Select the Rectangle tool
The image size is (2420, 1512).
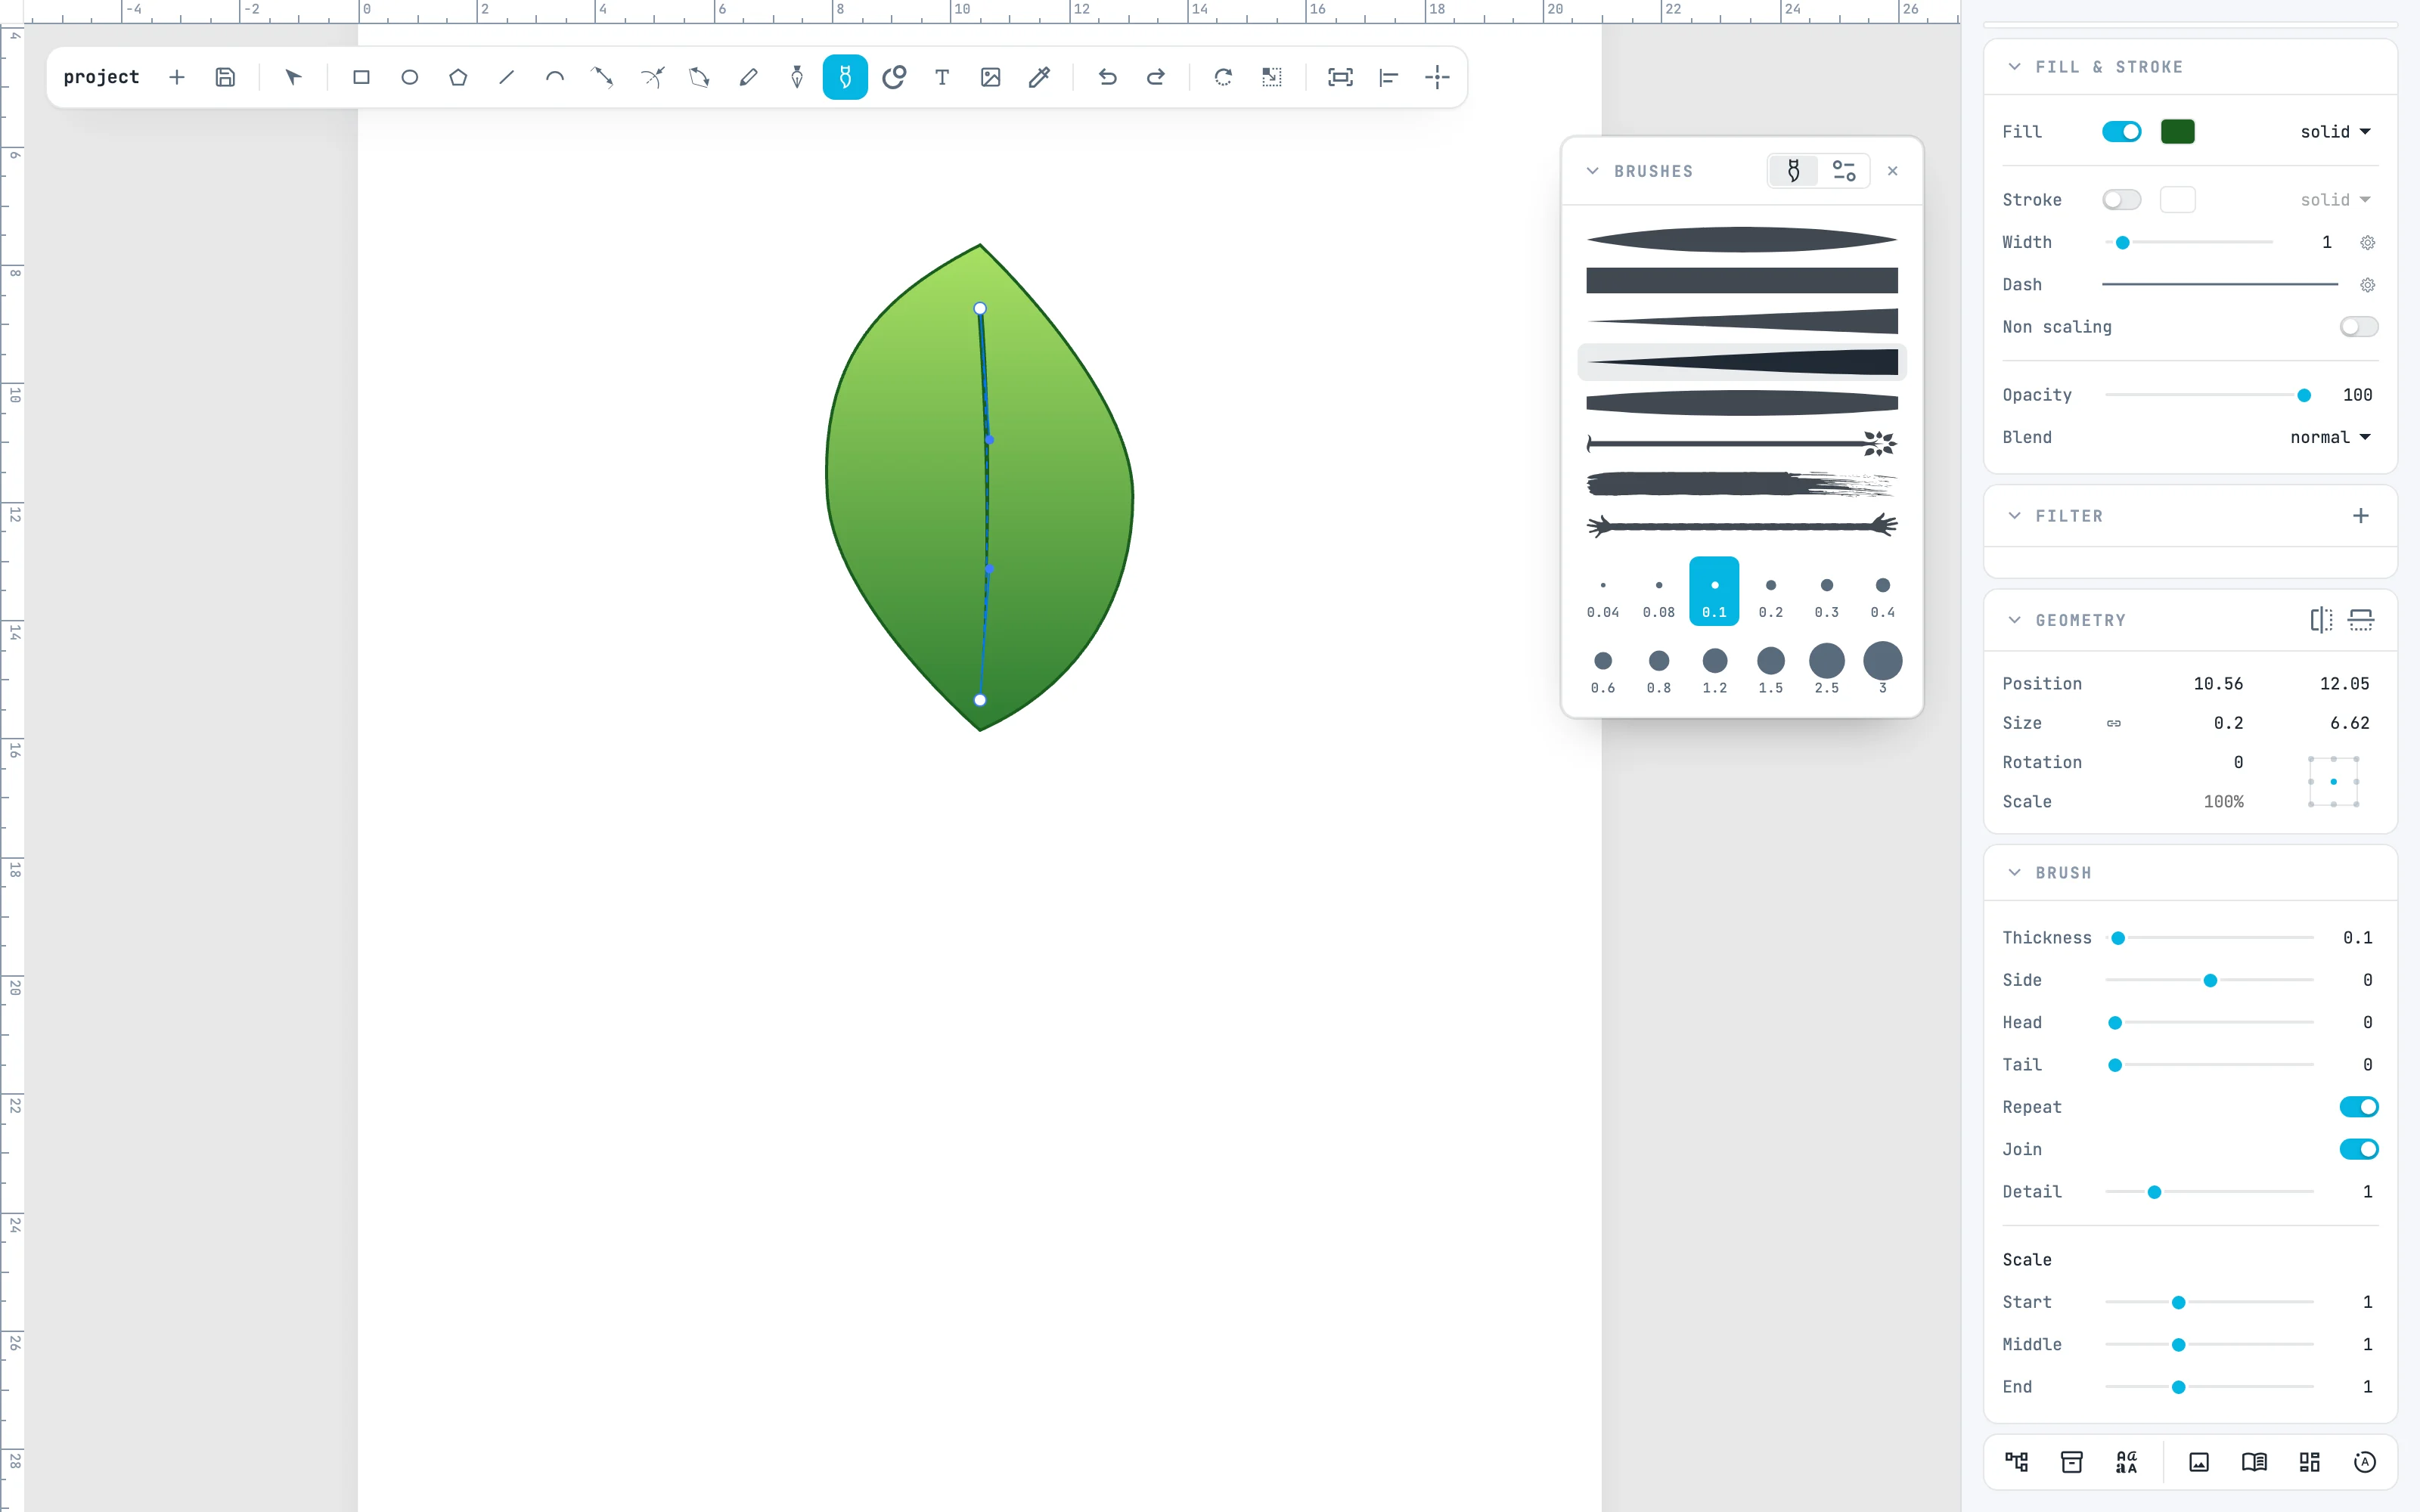coord(361,77)
